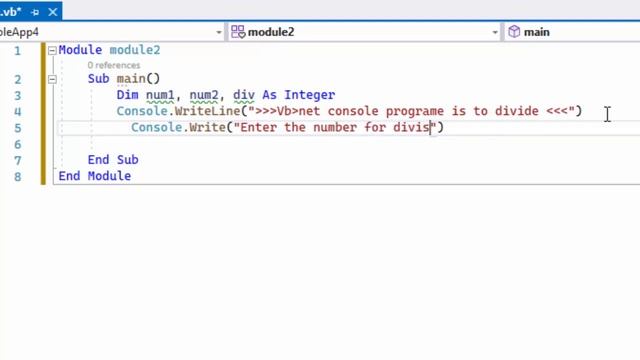
Task: Click 'WriteLine' on line 4
Action: click(x=207, y=111)
